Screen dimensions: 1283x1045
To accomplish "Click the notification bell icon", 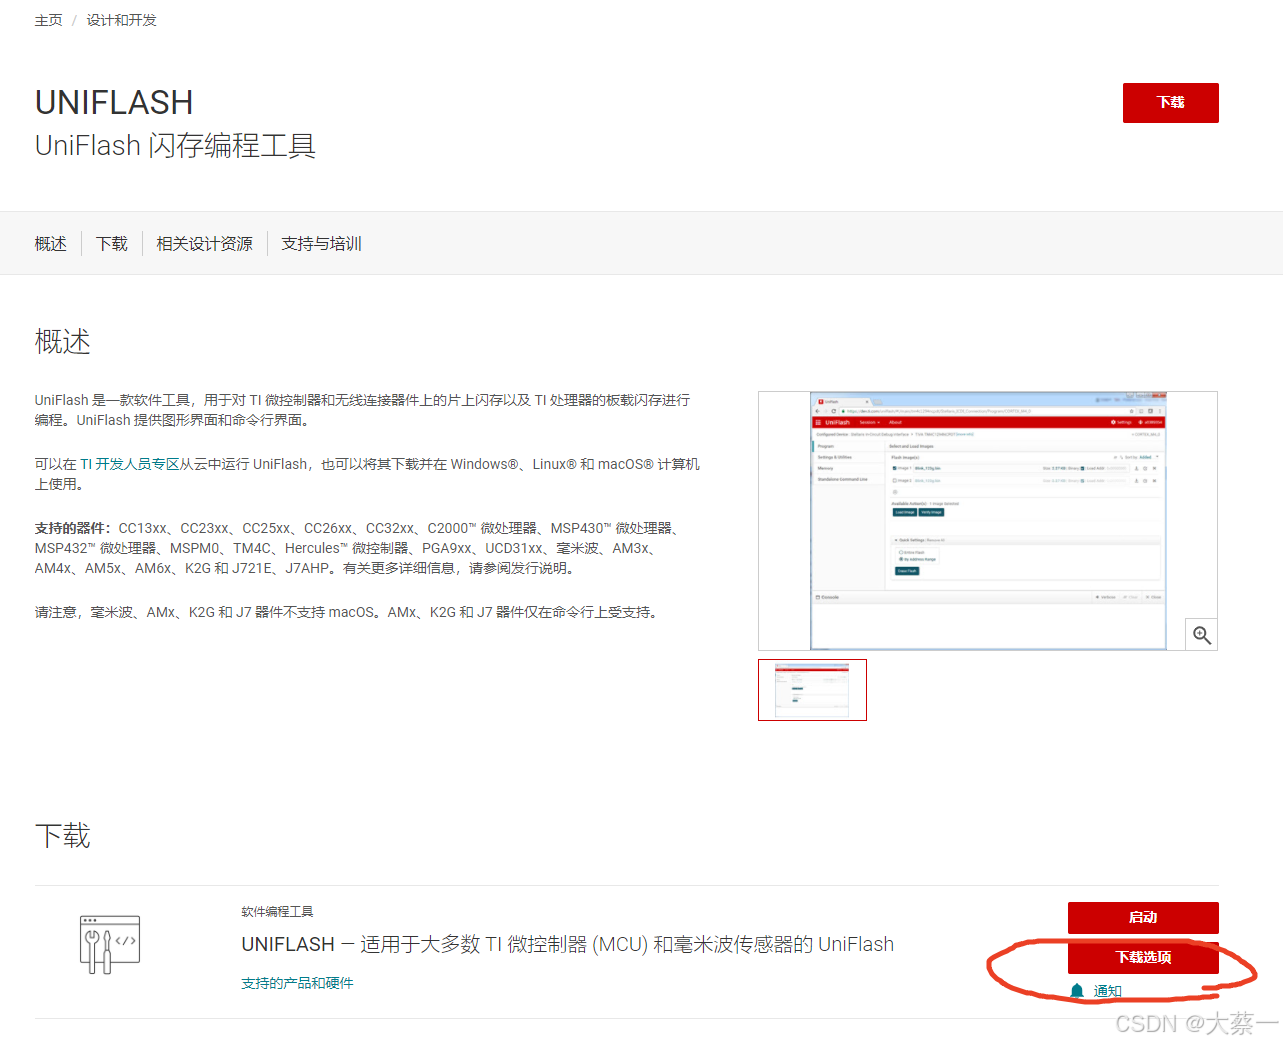I will pos(1076,991).
